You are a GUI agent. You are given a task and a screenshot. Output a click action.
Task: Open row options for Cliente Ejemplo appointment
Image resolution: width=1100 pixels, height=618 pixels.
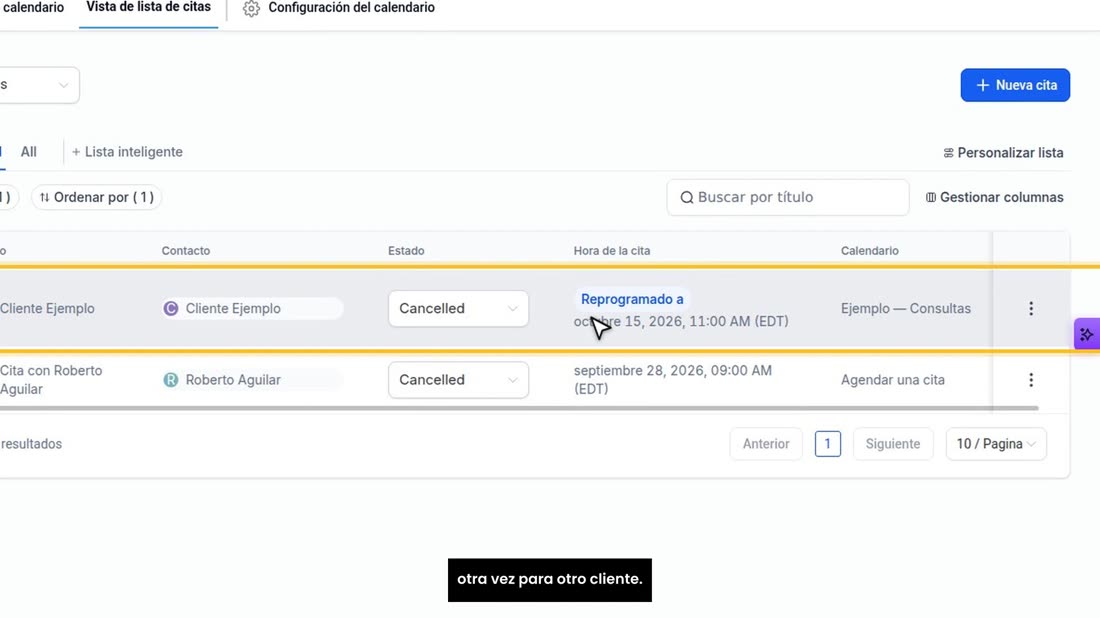(x=1031, y=309)
